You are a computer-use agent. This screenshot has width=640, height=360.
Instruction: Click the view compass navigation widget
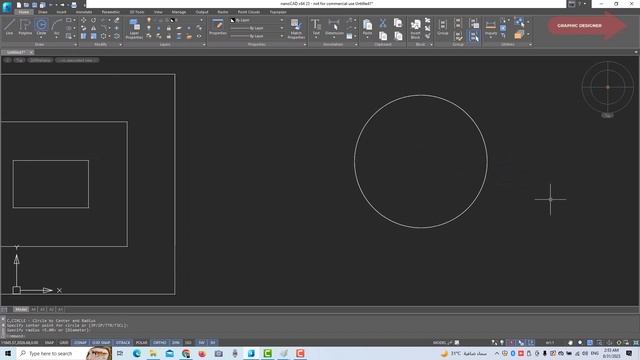tap(608, 87)
